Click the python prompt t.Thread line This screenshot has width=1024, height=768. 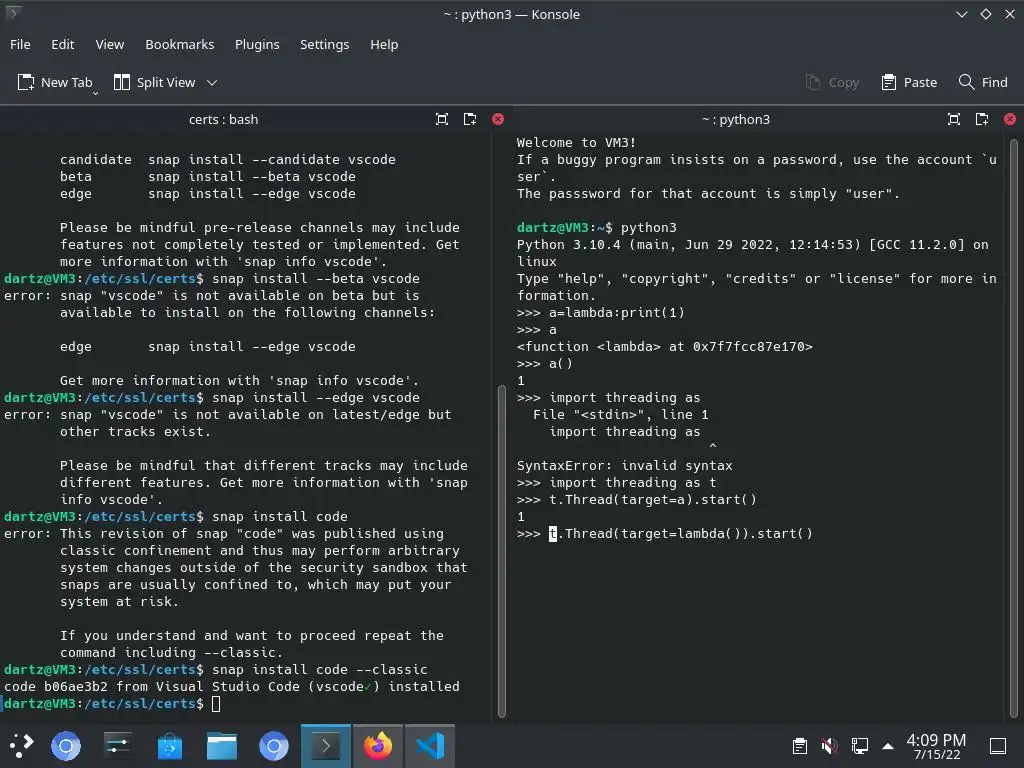(x=664, y=534)
